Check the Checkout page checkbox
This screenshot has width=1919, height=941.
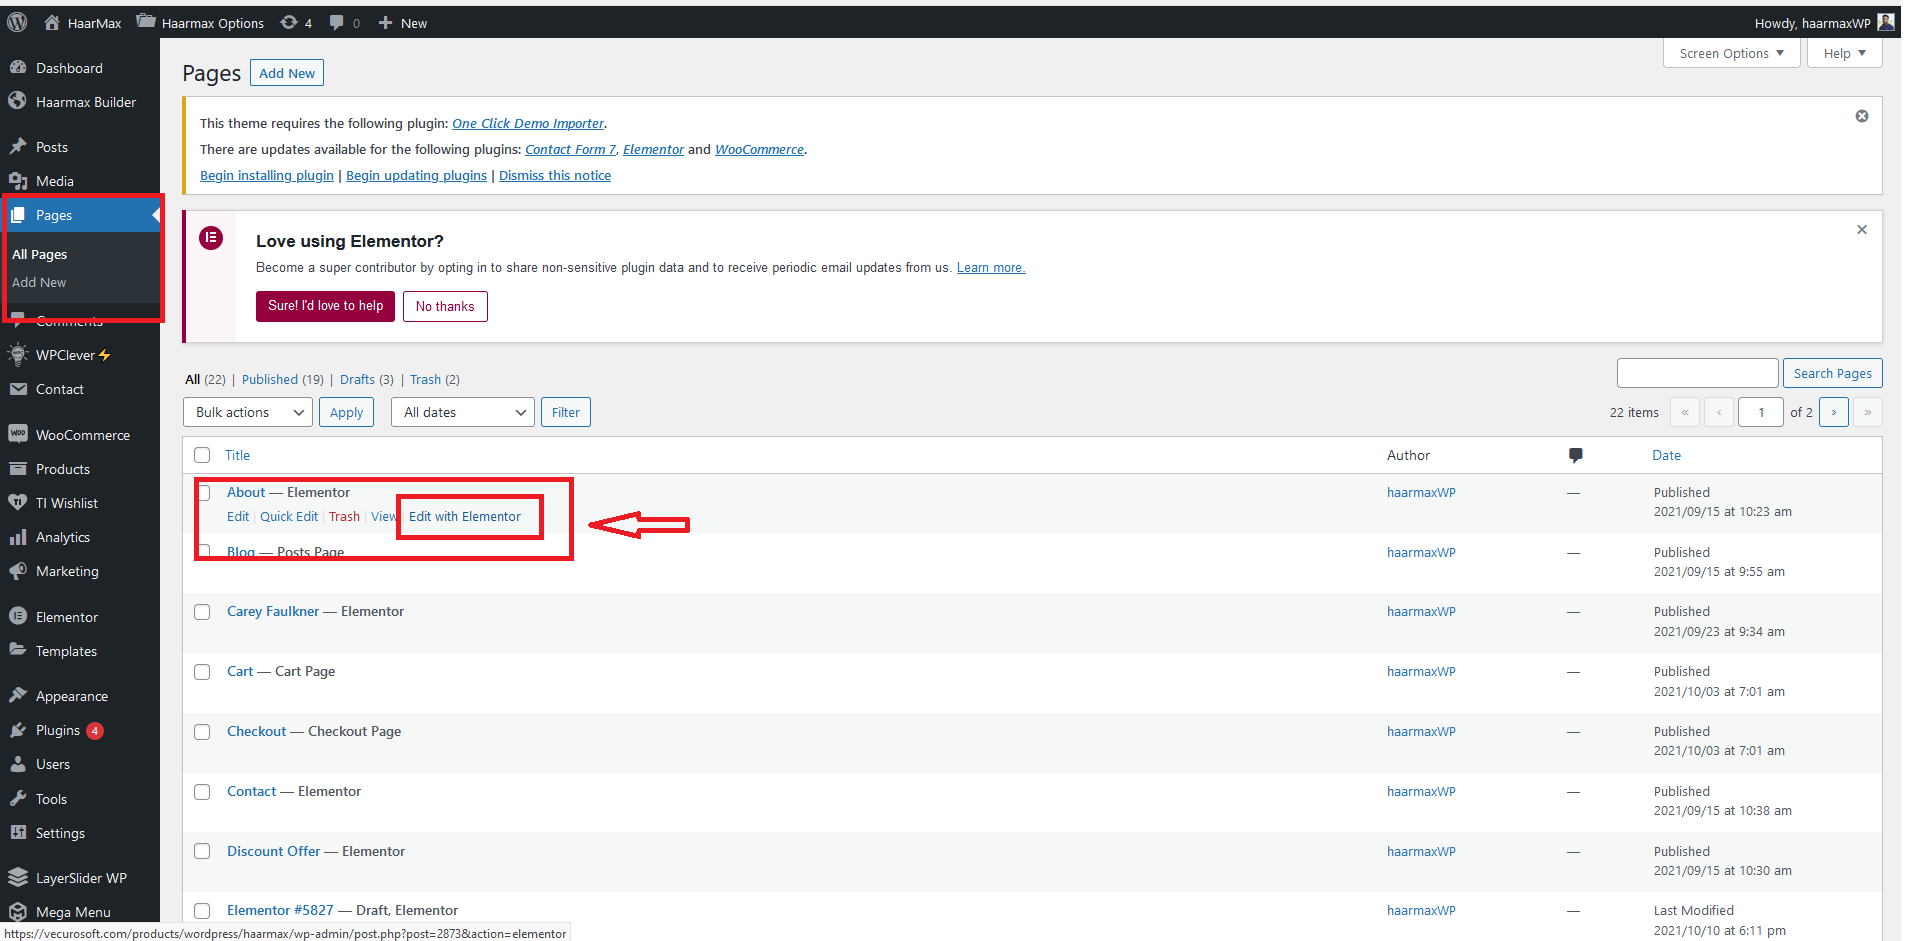pyautogui.click(x=202, y=732)
